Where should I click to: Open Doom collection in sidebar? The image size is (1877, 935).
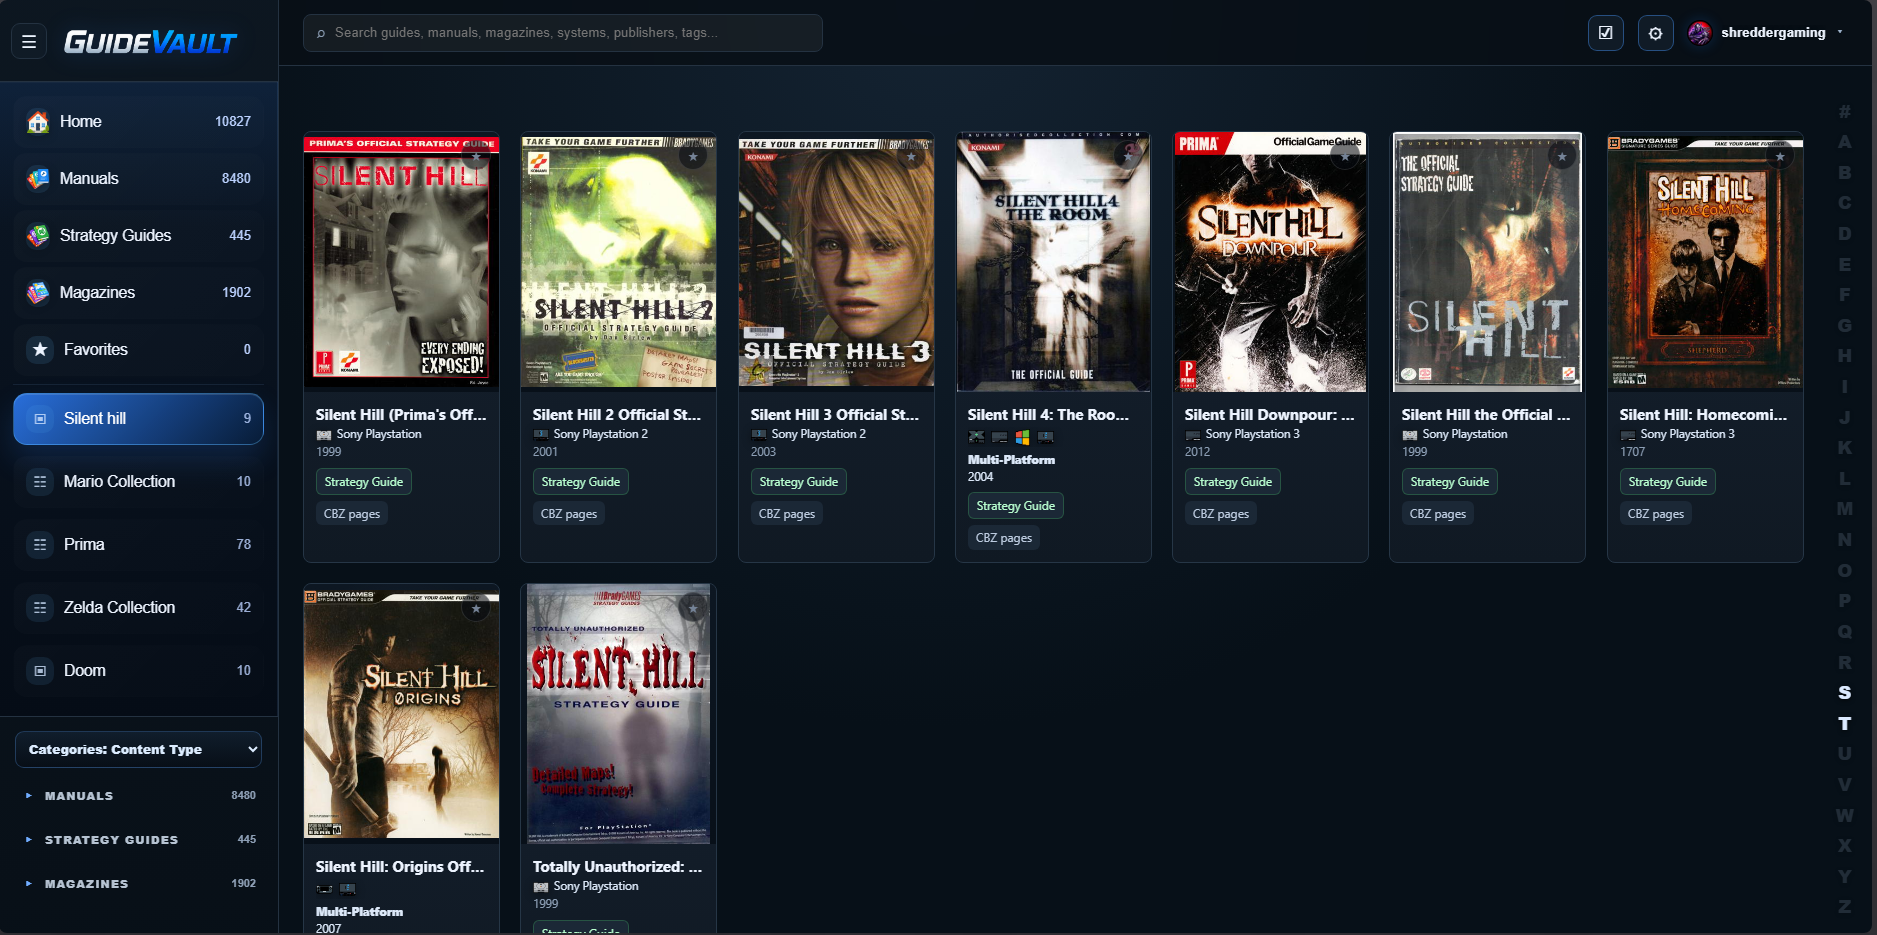click(138, 671)
